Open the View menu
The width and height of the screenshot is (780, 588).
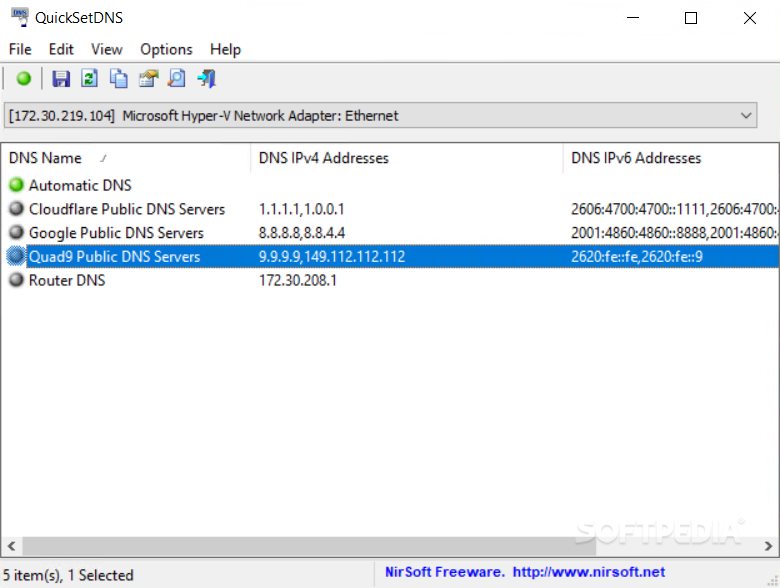[106, 49]
